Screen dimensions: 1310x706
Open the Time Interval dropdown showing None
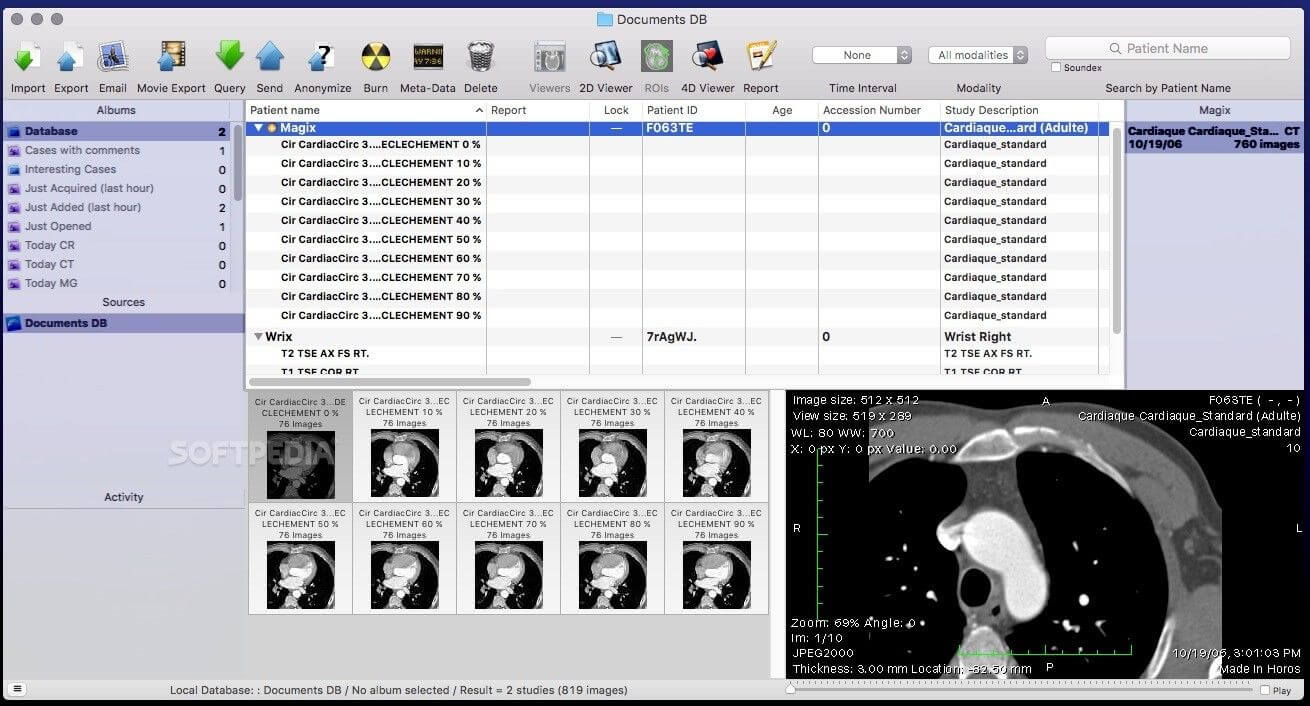pyautogui.click(x=862, y=55)
